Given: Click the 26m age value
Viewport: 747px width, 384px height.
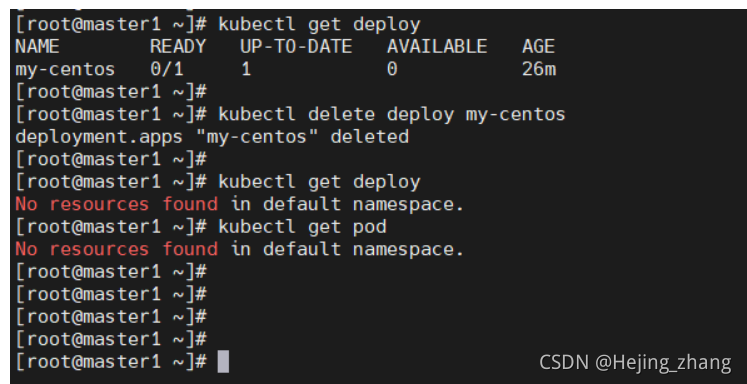Looking at the screenshot, I should [539, 70].
